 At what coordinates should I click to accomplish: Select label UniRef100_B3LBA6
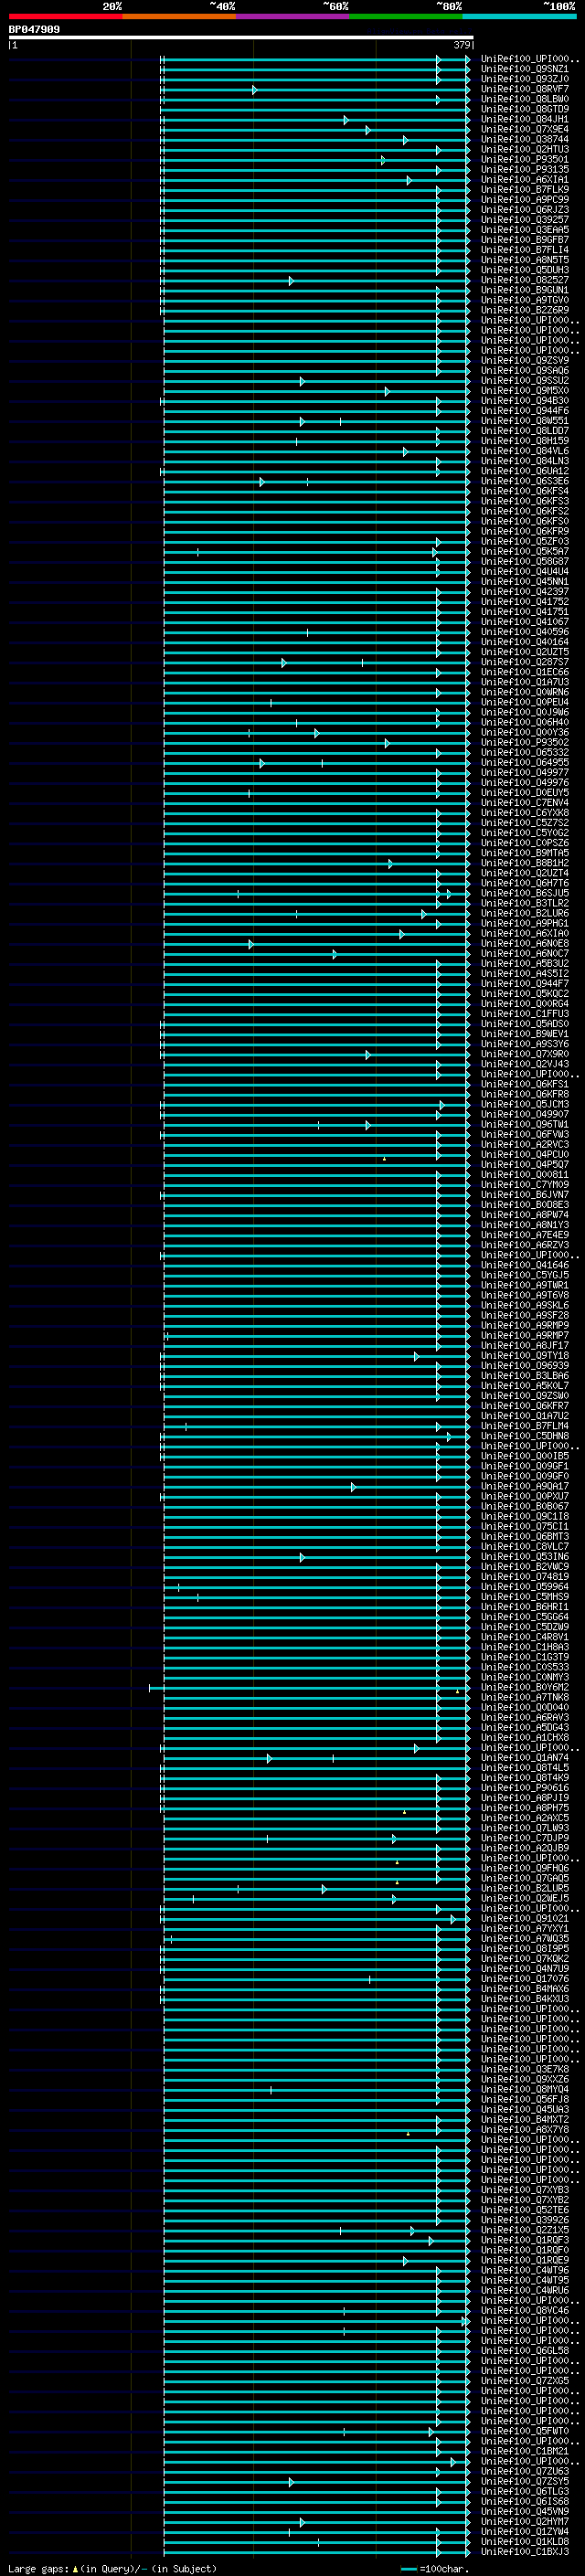525,1375
